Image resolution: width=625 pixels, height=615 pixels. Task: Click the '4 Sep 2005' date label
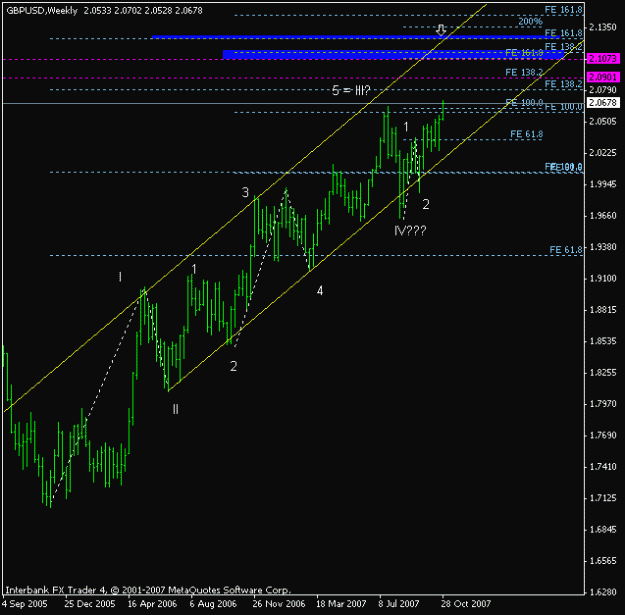tap(25, 604)
